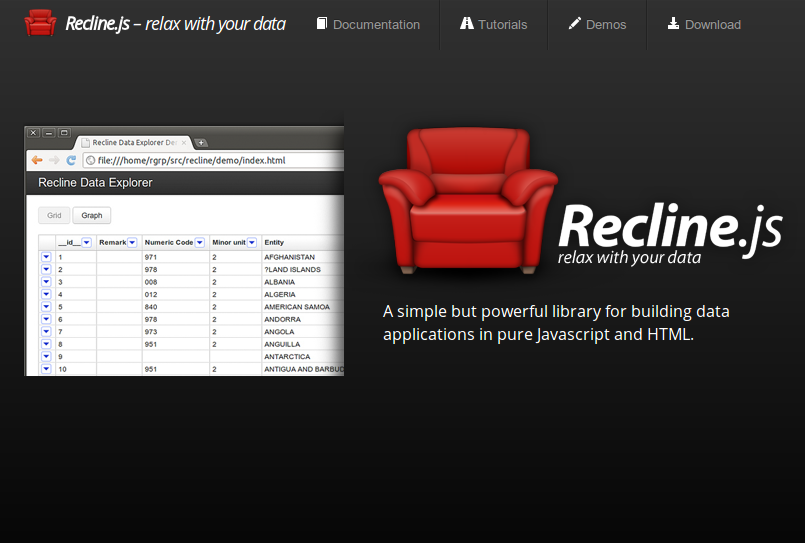Open the __id__ column dropdown arrow
This screenshot has height=543, width=805.
click(x=86, y=242)
